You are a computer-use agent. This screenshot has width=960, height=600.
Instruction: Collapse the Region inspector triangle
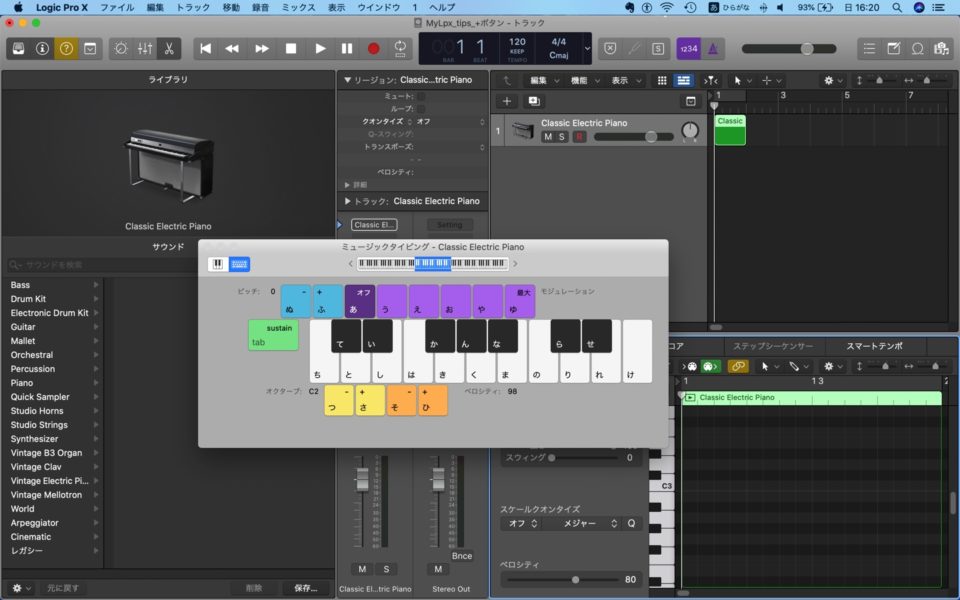[347, 80]
